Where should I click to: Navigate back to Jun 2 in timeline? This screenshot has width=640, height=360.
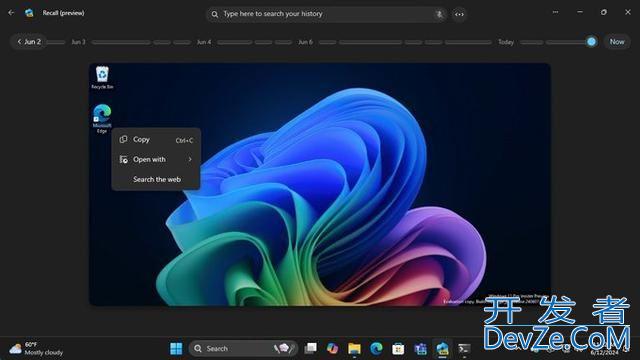29,42
